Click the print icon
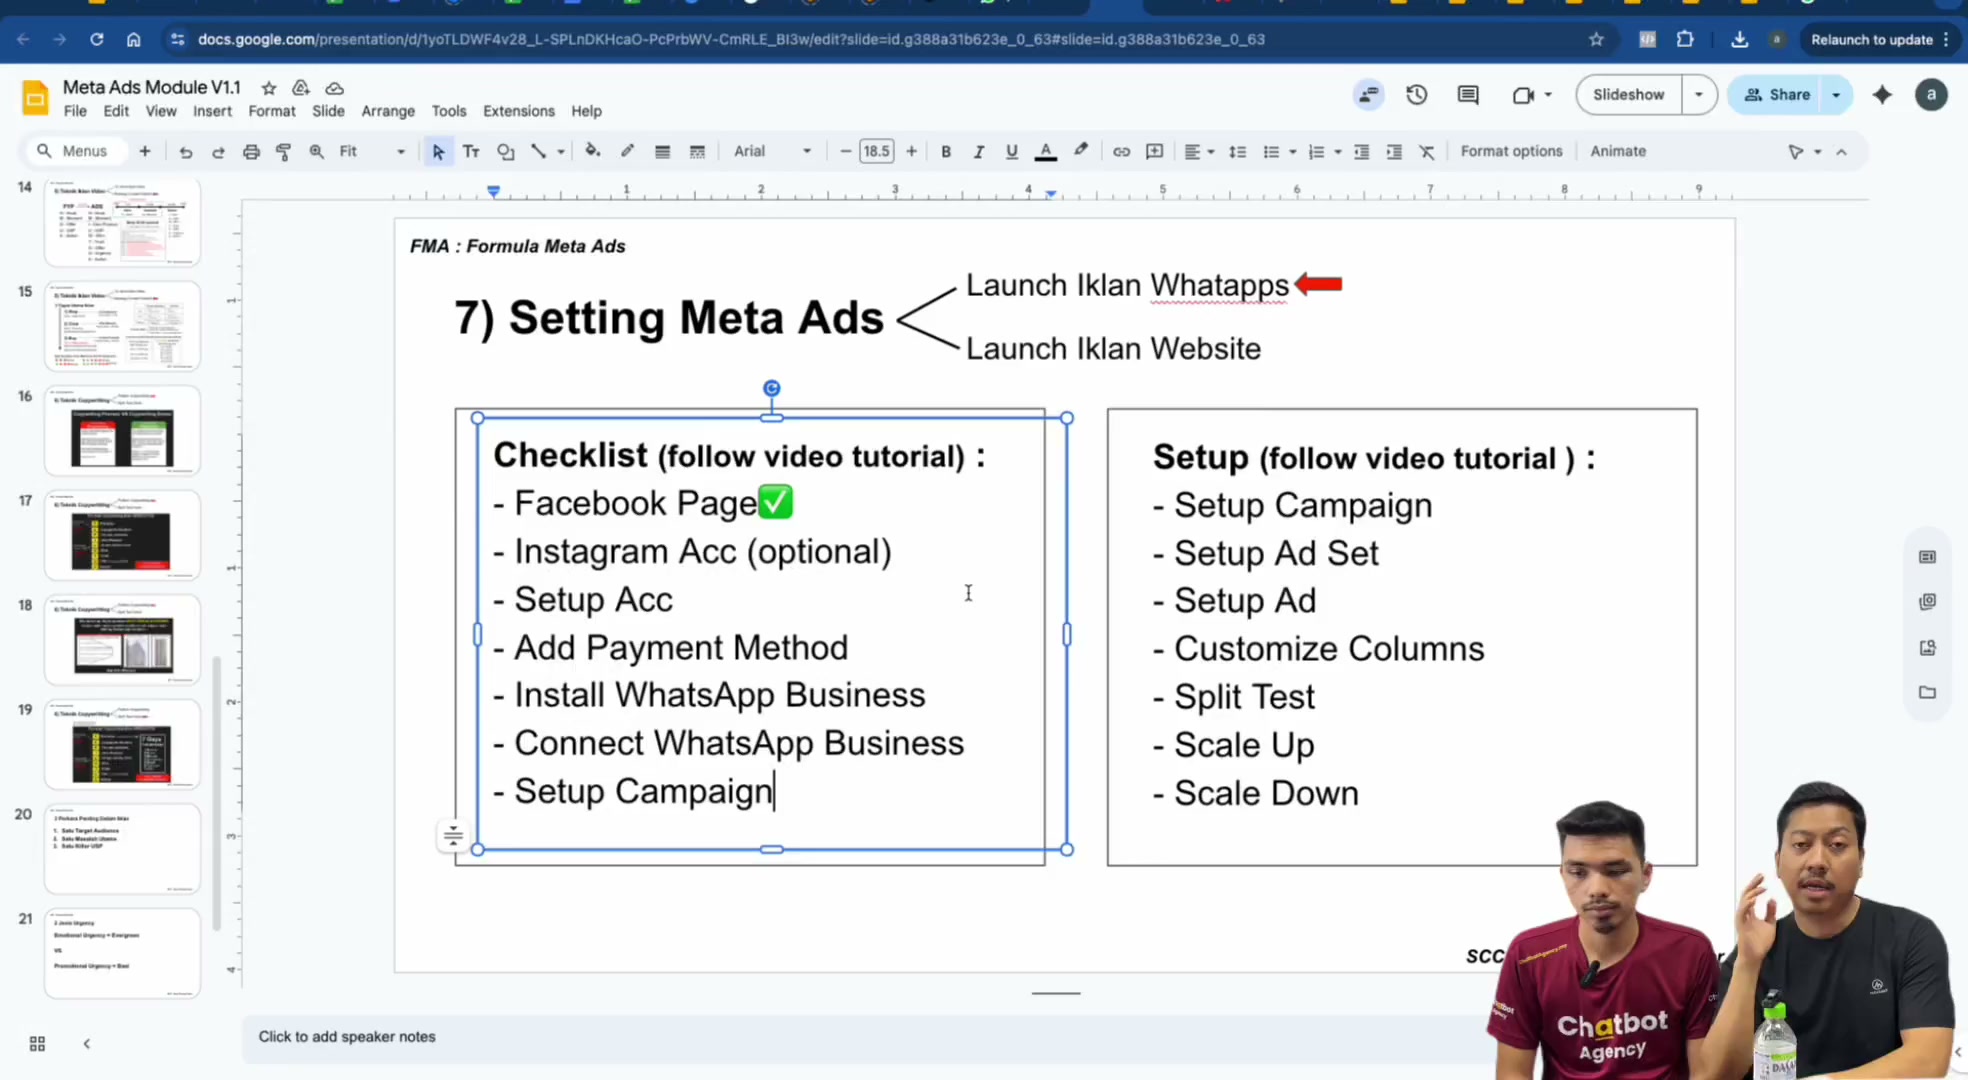 click(251, 152)
